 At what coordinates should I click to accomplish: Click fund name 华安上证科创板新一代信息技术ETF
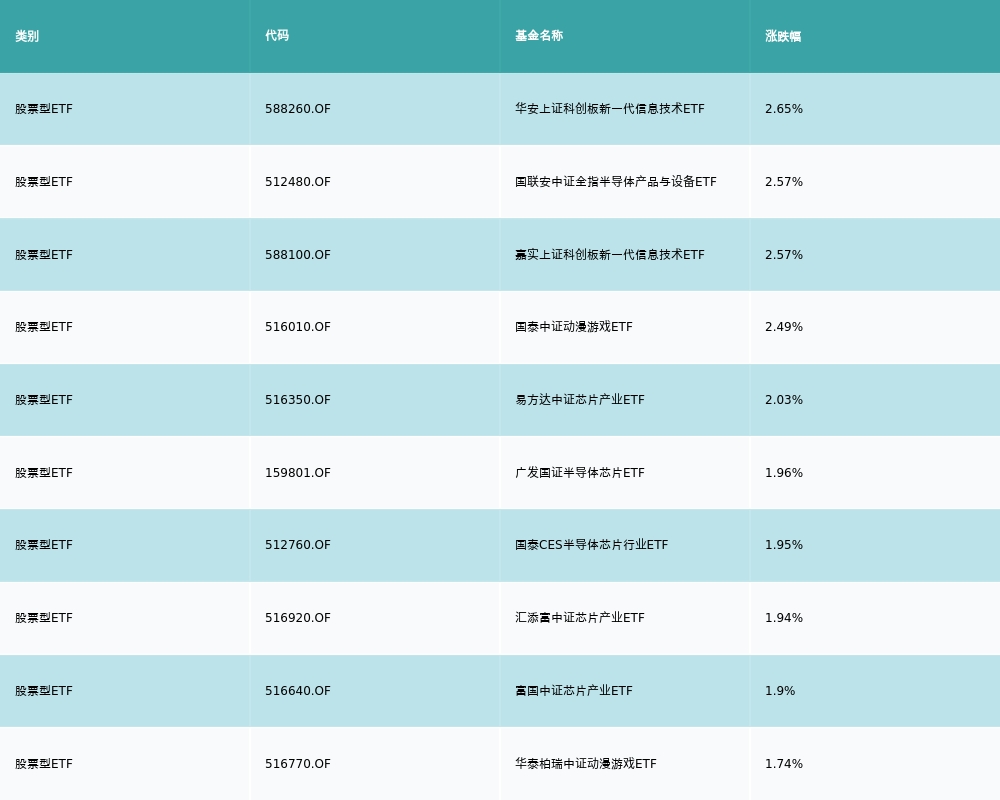pos(610,108)
